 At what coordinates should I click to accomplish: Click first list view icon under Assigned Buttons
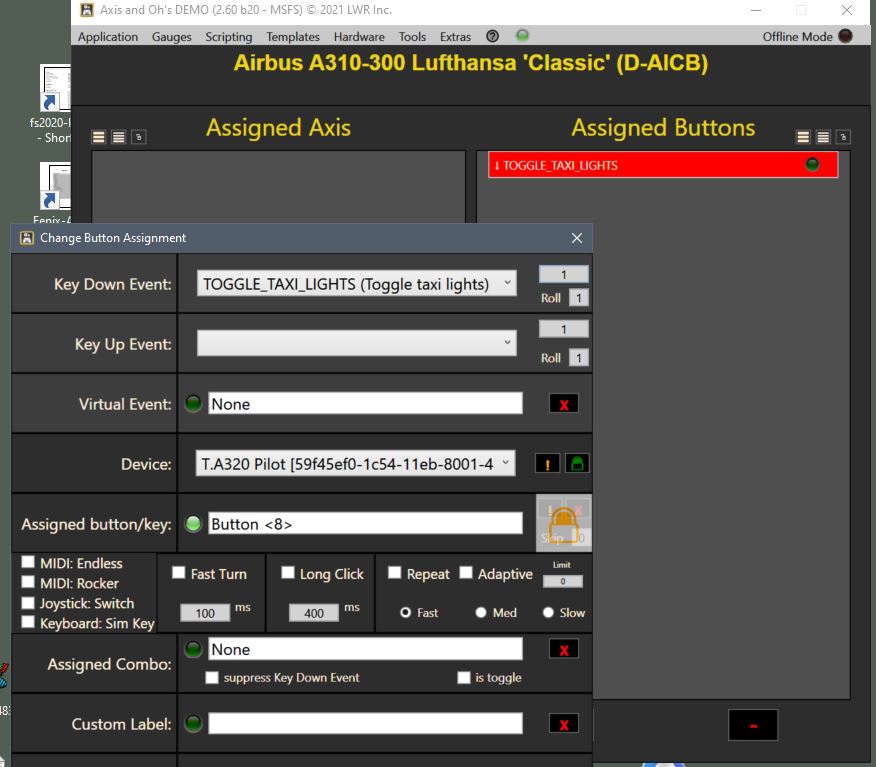(x=803, y=137)
